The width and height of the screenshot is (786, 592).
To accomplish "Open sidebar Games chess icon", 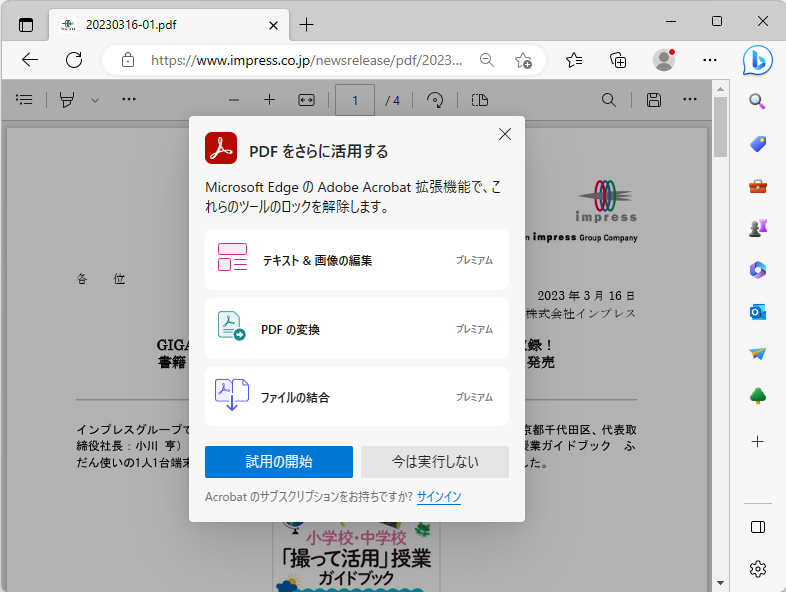I will (758, 228).
